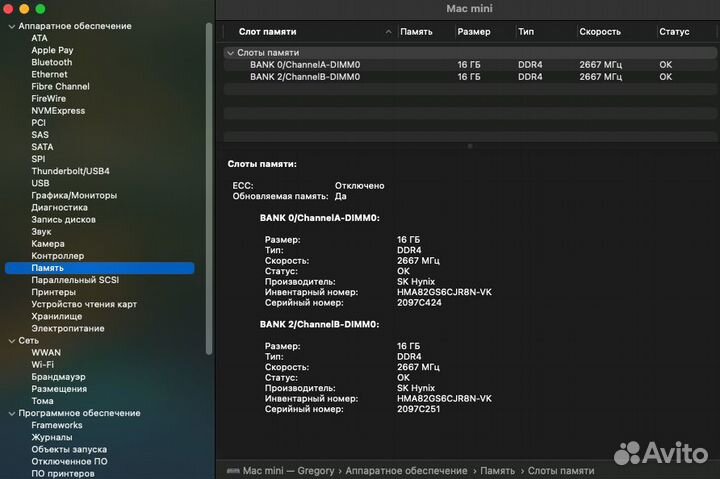This screenshot has width=720, height=479.
Task: Select Отключенное ПО in the sidebar
Action: 69,461
